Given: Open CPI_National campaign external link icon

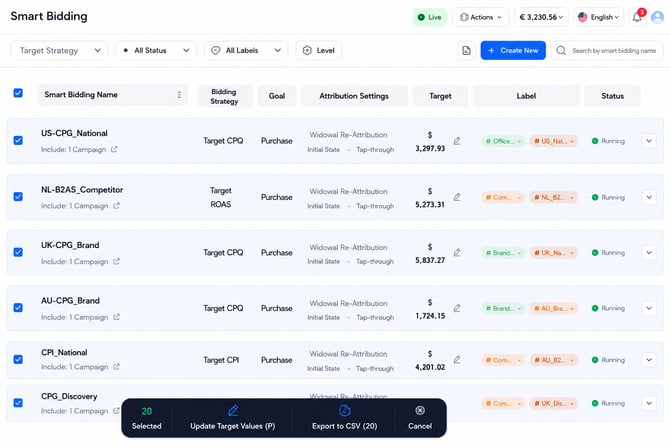Looking at the screenshot, I should (116, 366).
